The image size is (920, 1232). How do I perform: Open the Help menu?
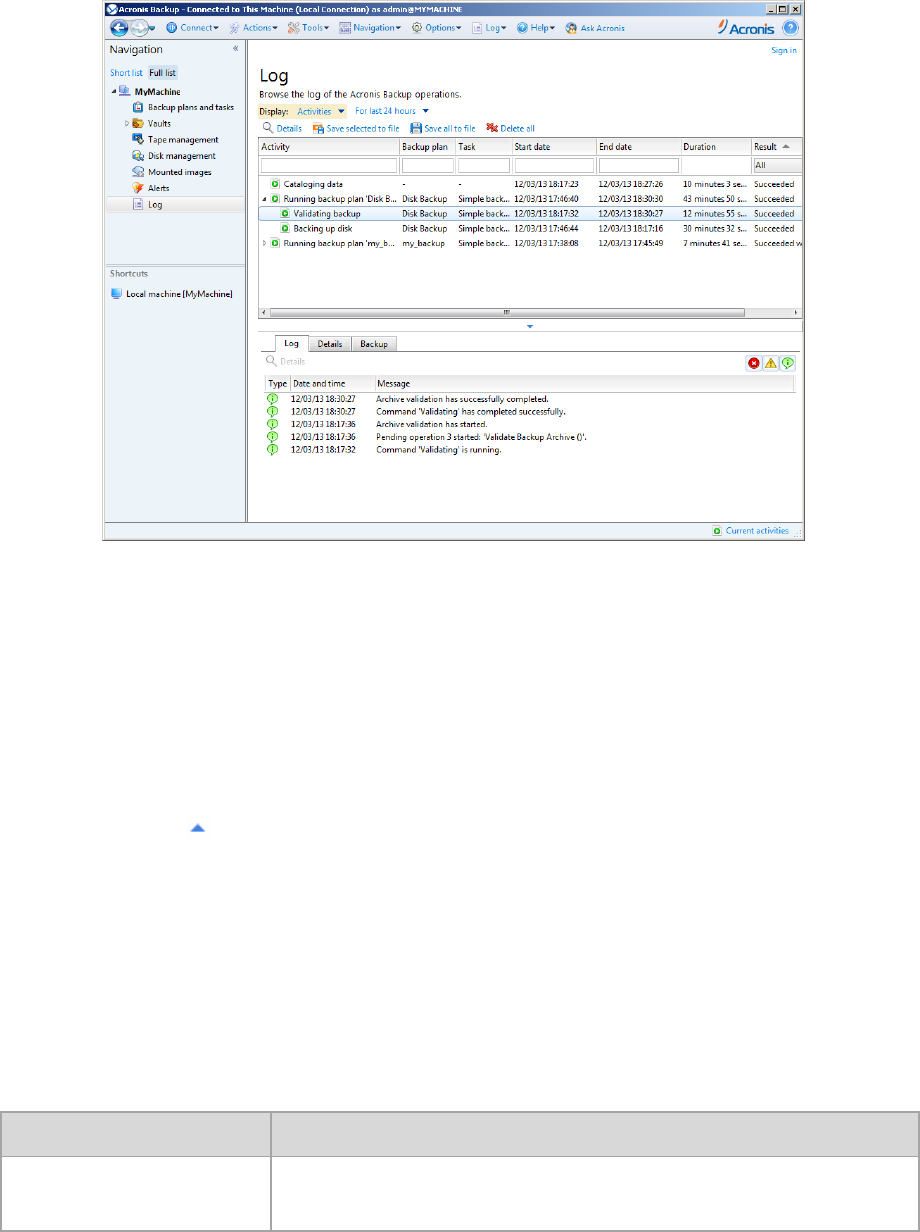pos(536,28)
